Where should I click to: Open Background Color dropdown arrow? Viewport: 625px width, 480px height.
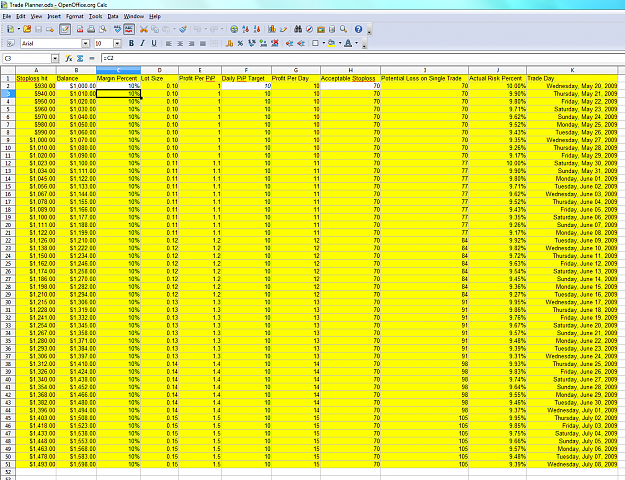click(340, 43)
